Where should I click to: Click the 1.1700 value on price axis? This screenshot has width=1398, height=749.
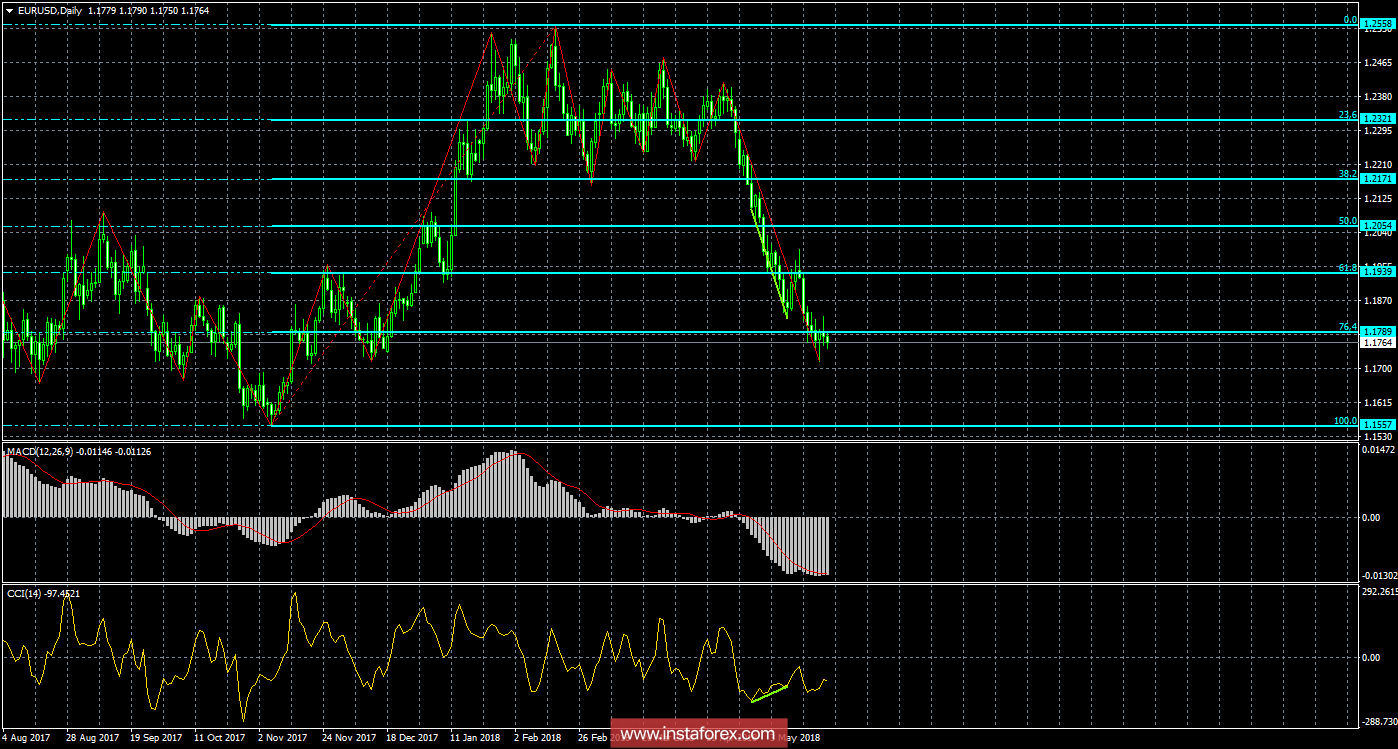(x=1379, y=368)
